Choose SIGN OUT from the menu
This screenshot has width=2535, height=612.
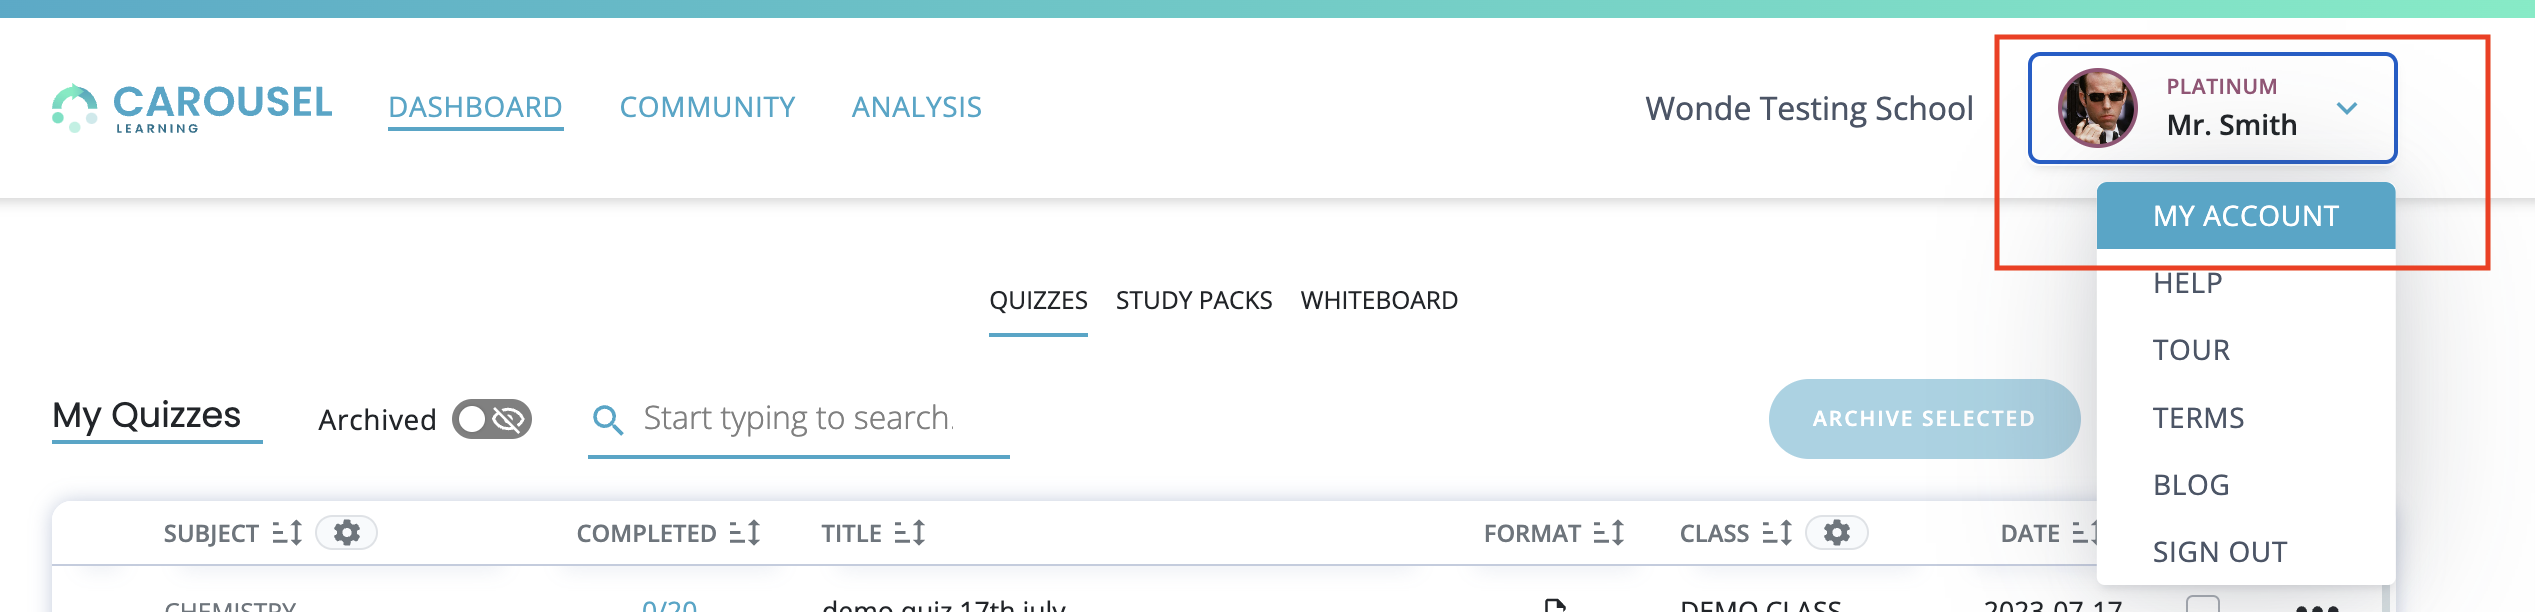(x=2219, y=552)
